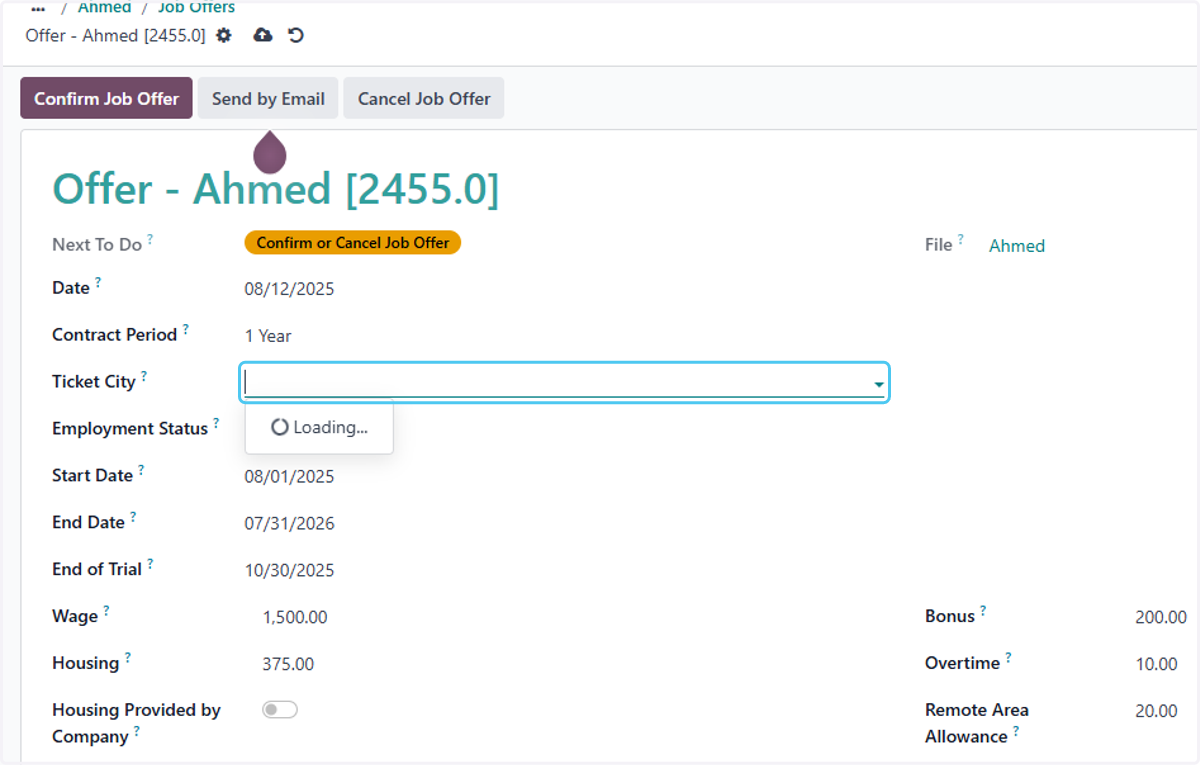Open the gear actions menu
The image size is (1200, 765).
[x=223, y=35]
